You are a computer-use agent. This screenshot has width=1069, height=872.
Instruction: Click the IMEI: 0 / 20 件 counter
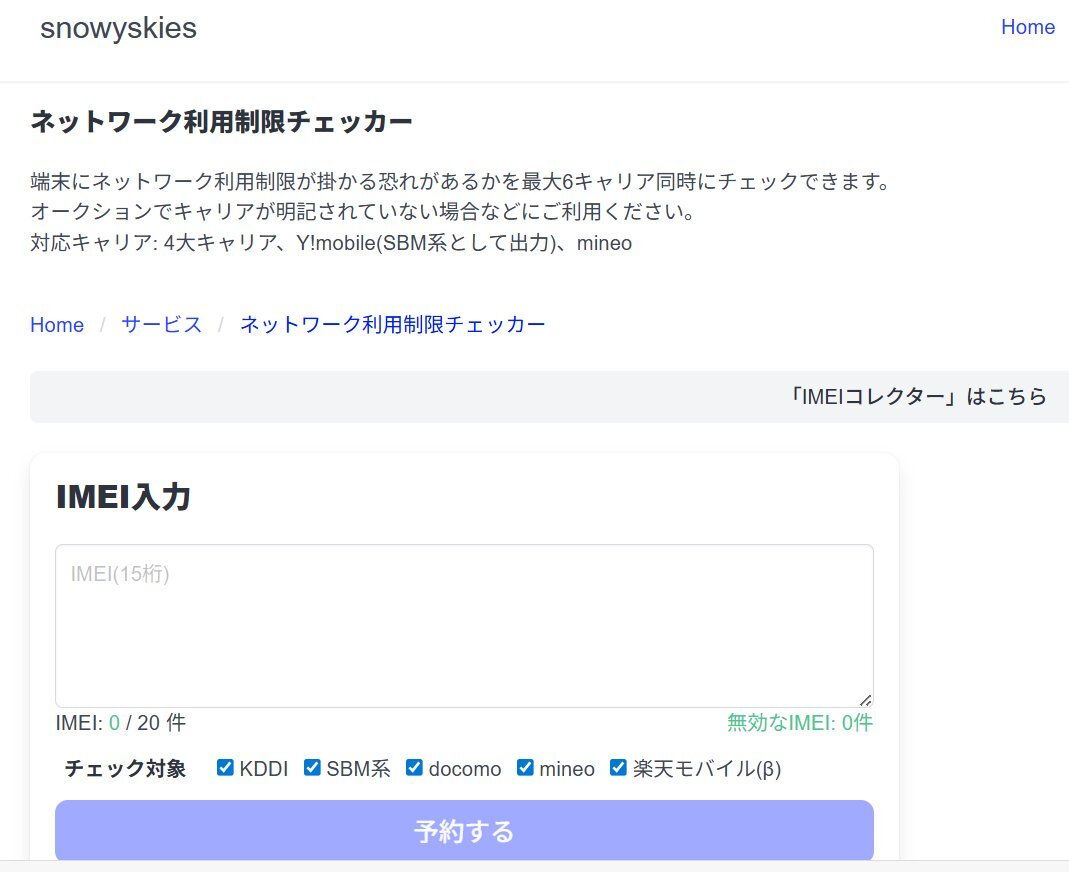click(x=120, y=723)
